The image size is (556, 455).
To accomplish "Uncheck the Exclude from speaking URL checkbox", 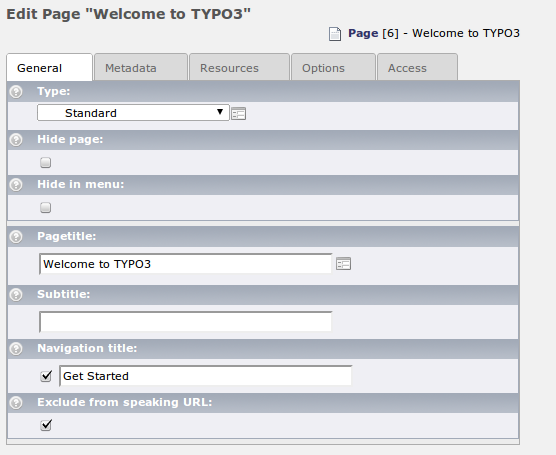I will (46, 425).
